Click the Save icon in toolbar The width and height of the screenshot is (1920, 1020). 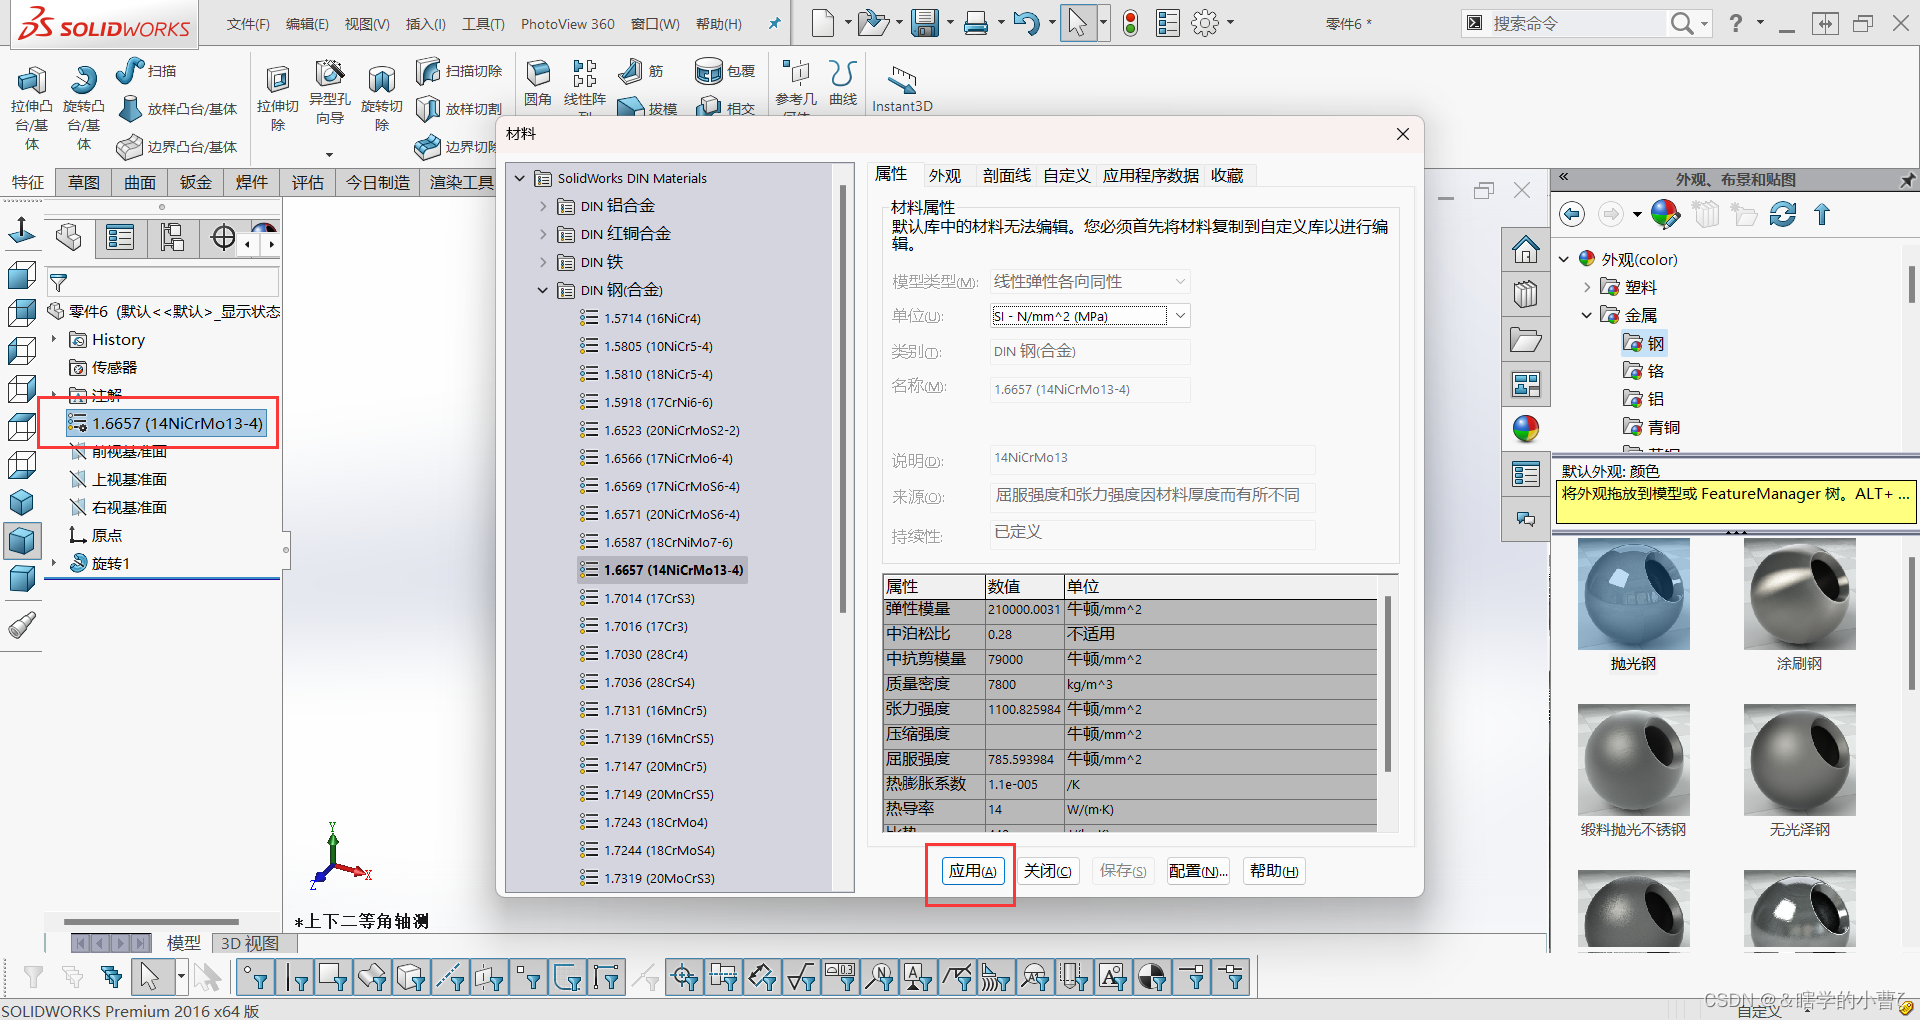pos(924,22)
